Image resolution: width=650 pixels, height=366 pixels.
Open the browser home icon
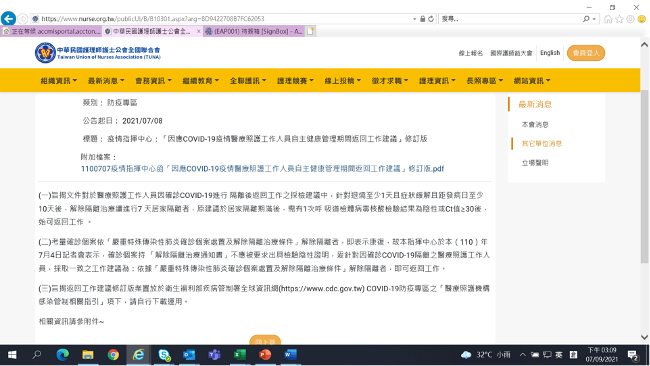point(608,19)
